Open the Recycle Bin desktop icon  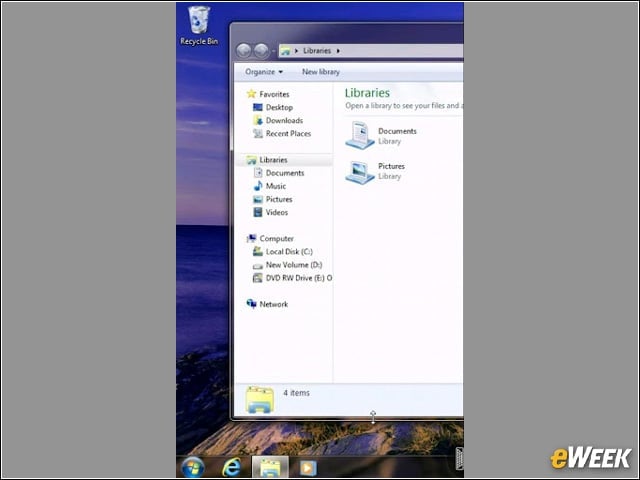(199, 25)
